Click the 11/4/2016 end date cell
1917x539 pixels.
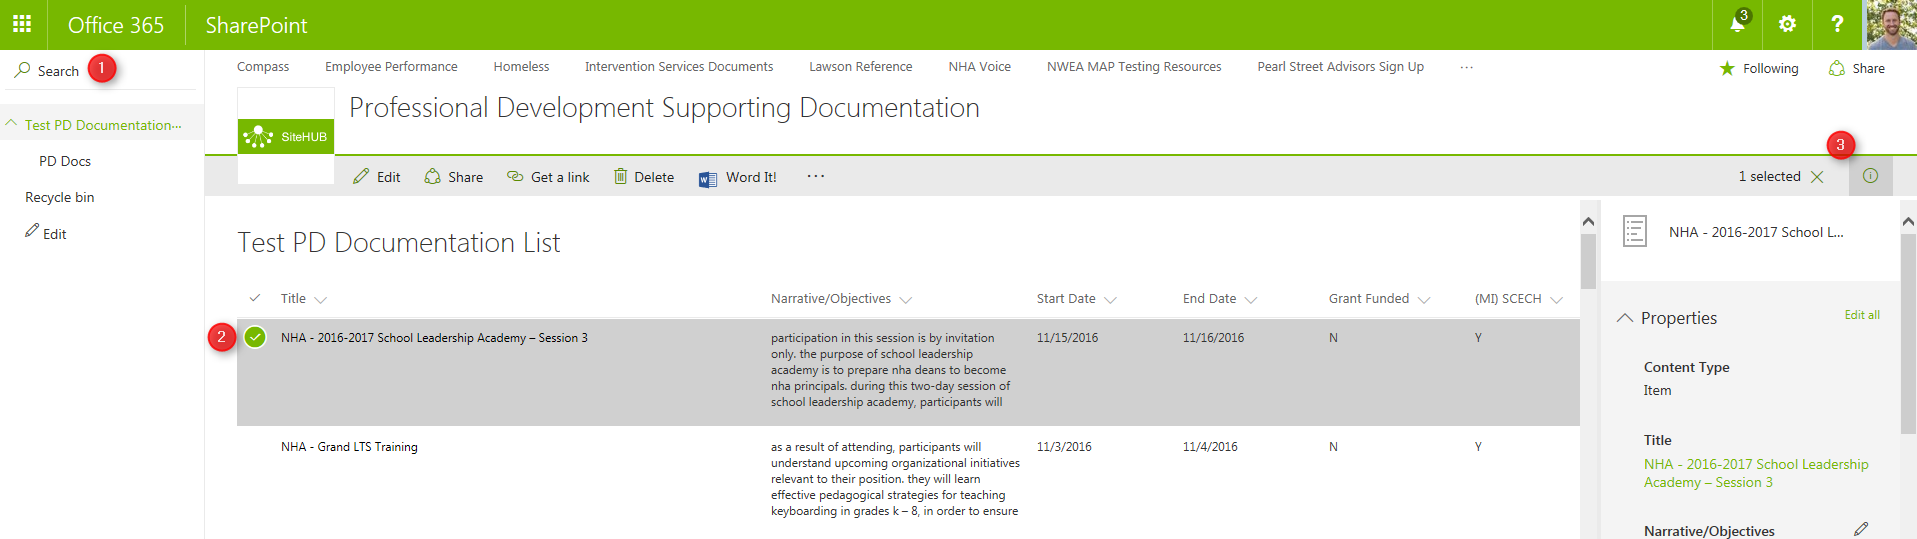[1210, 447]
